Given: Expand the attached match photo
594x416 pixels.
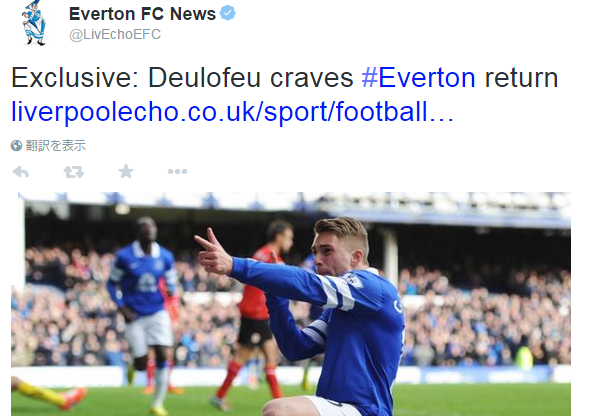Looking at the screenshot, I should (x=291, y=304).
